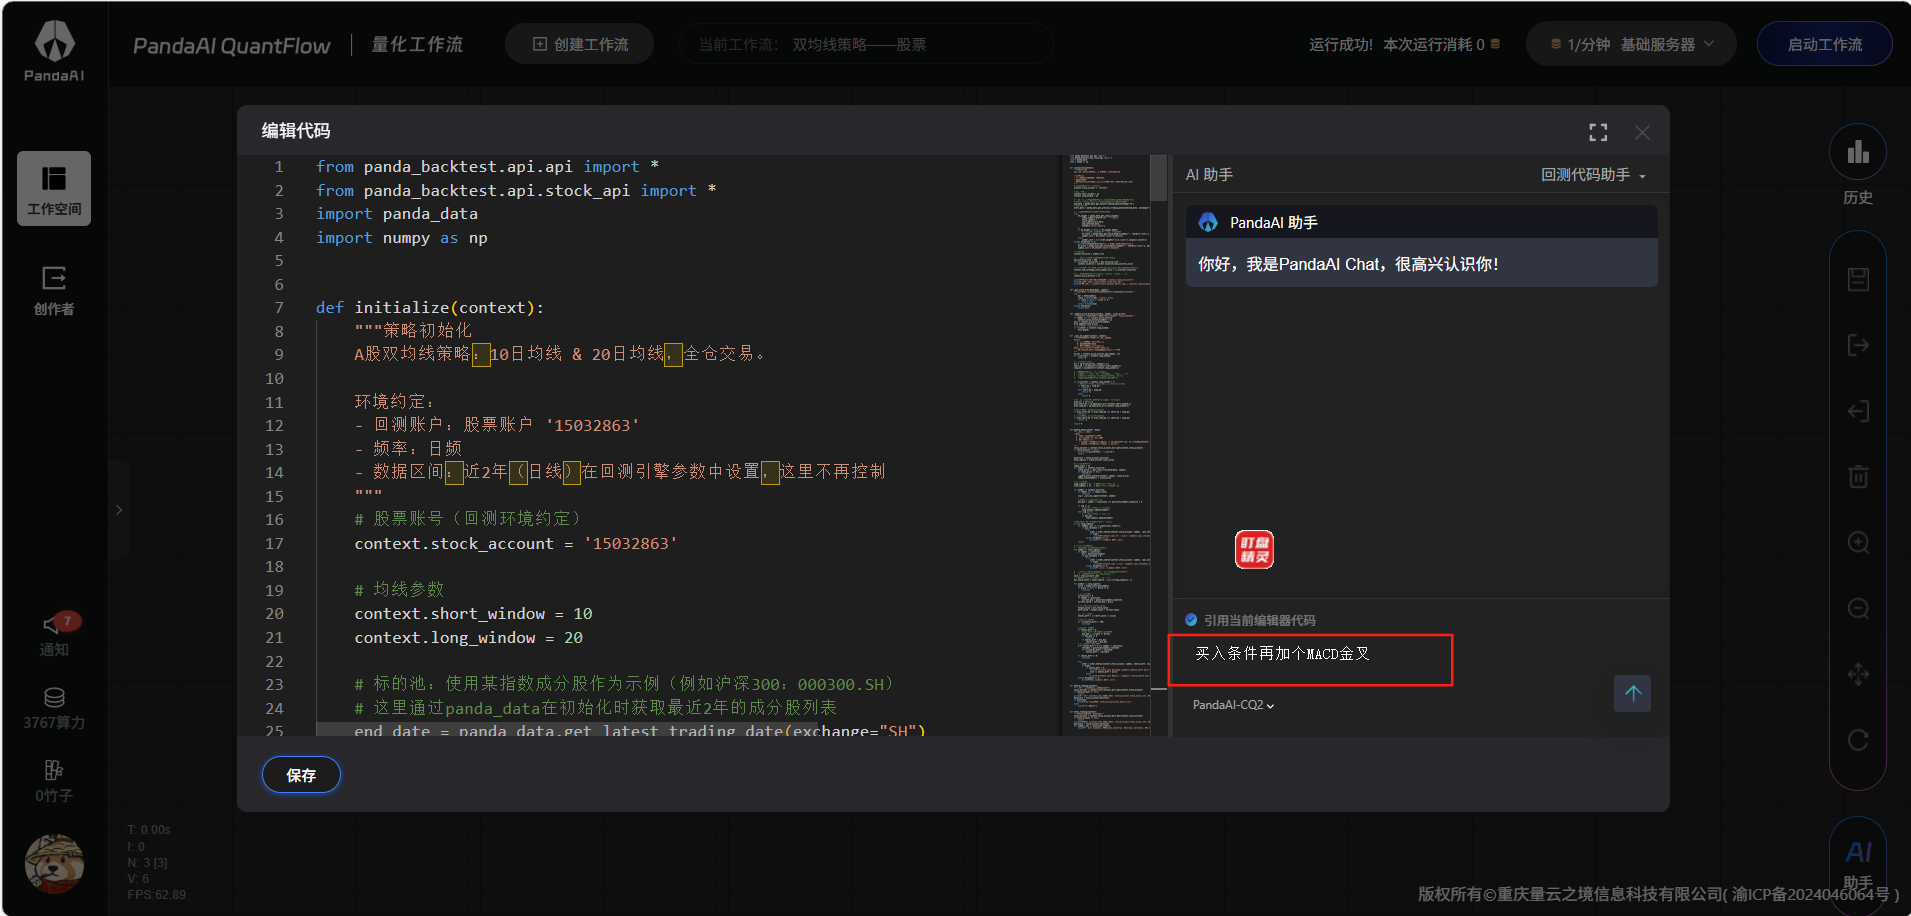Click the zoom out magnifier icon
Viewport: 1911px width, 916px height.
pyautogui.click(x=1858, y=608)
